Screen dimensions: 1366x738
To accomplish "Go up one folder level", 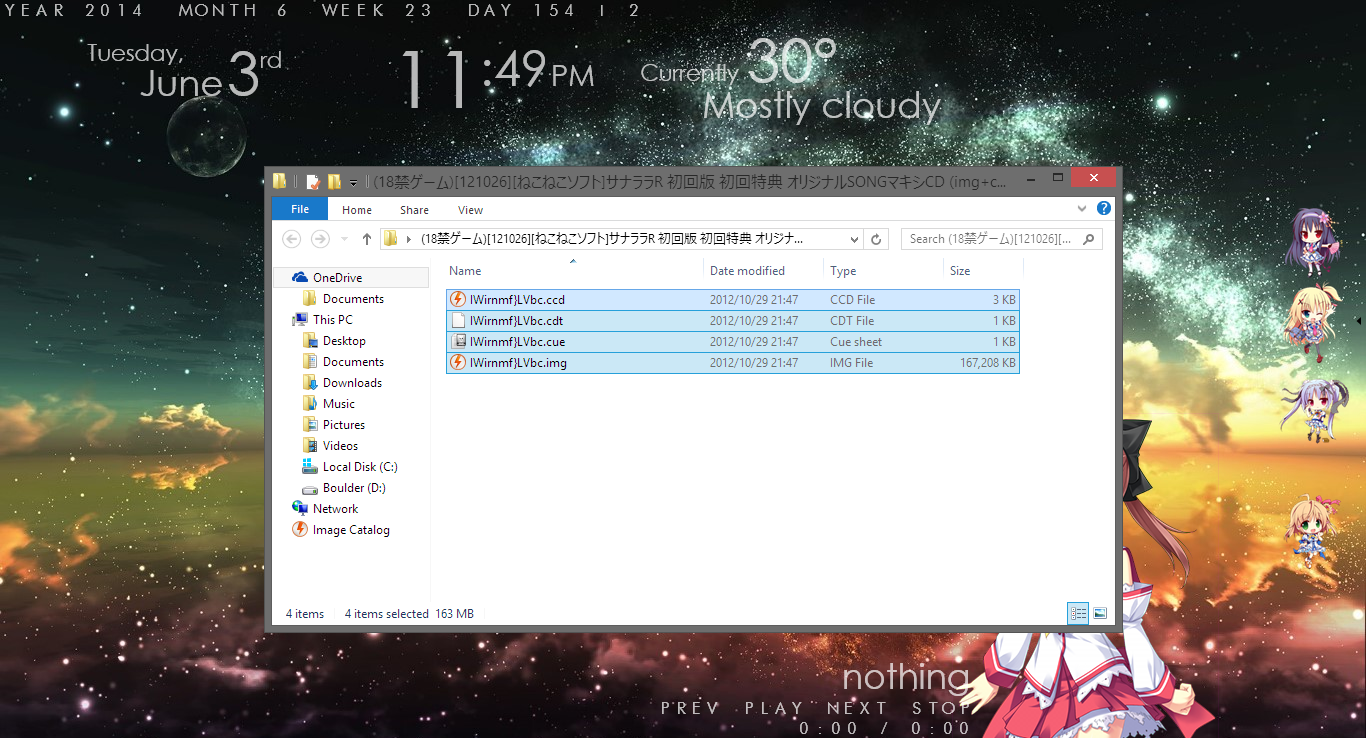I will click(x=367, y=239).
